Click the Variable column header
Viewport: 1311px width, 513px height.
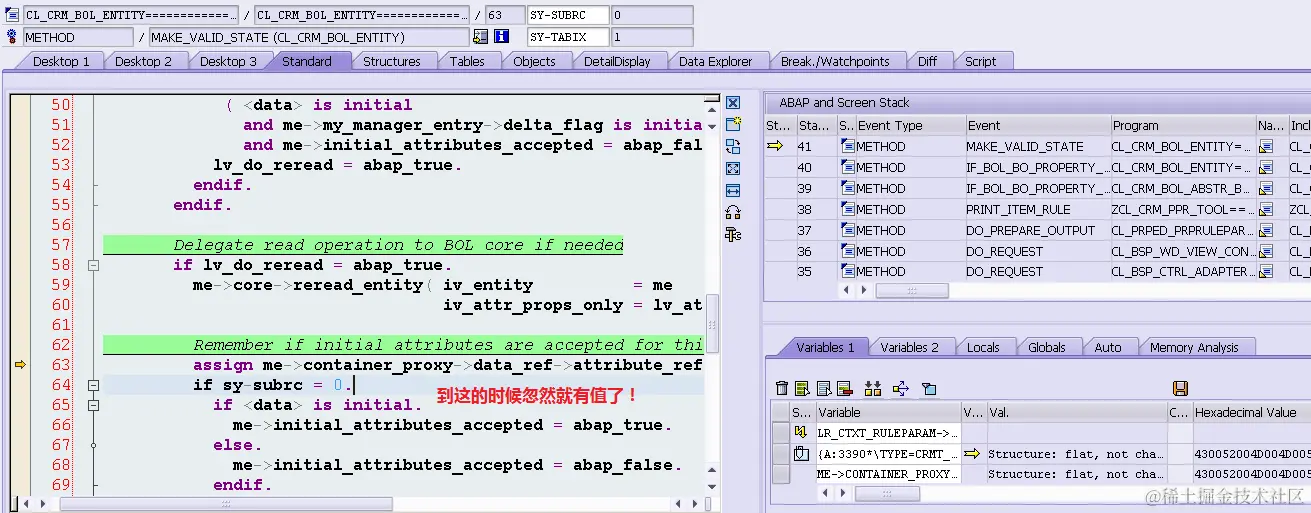888,412
